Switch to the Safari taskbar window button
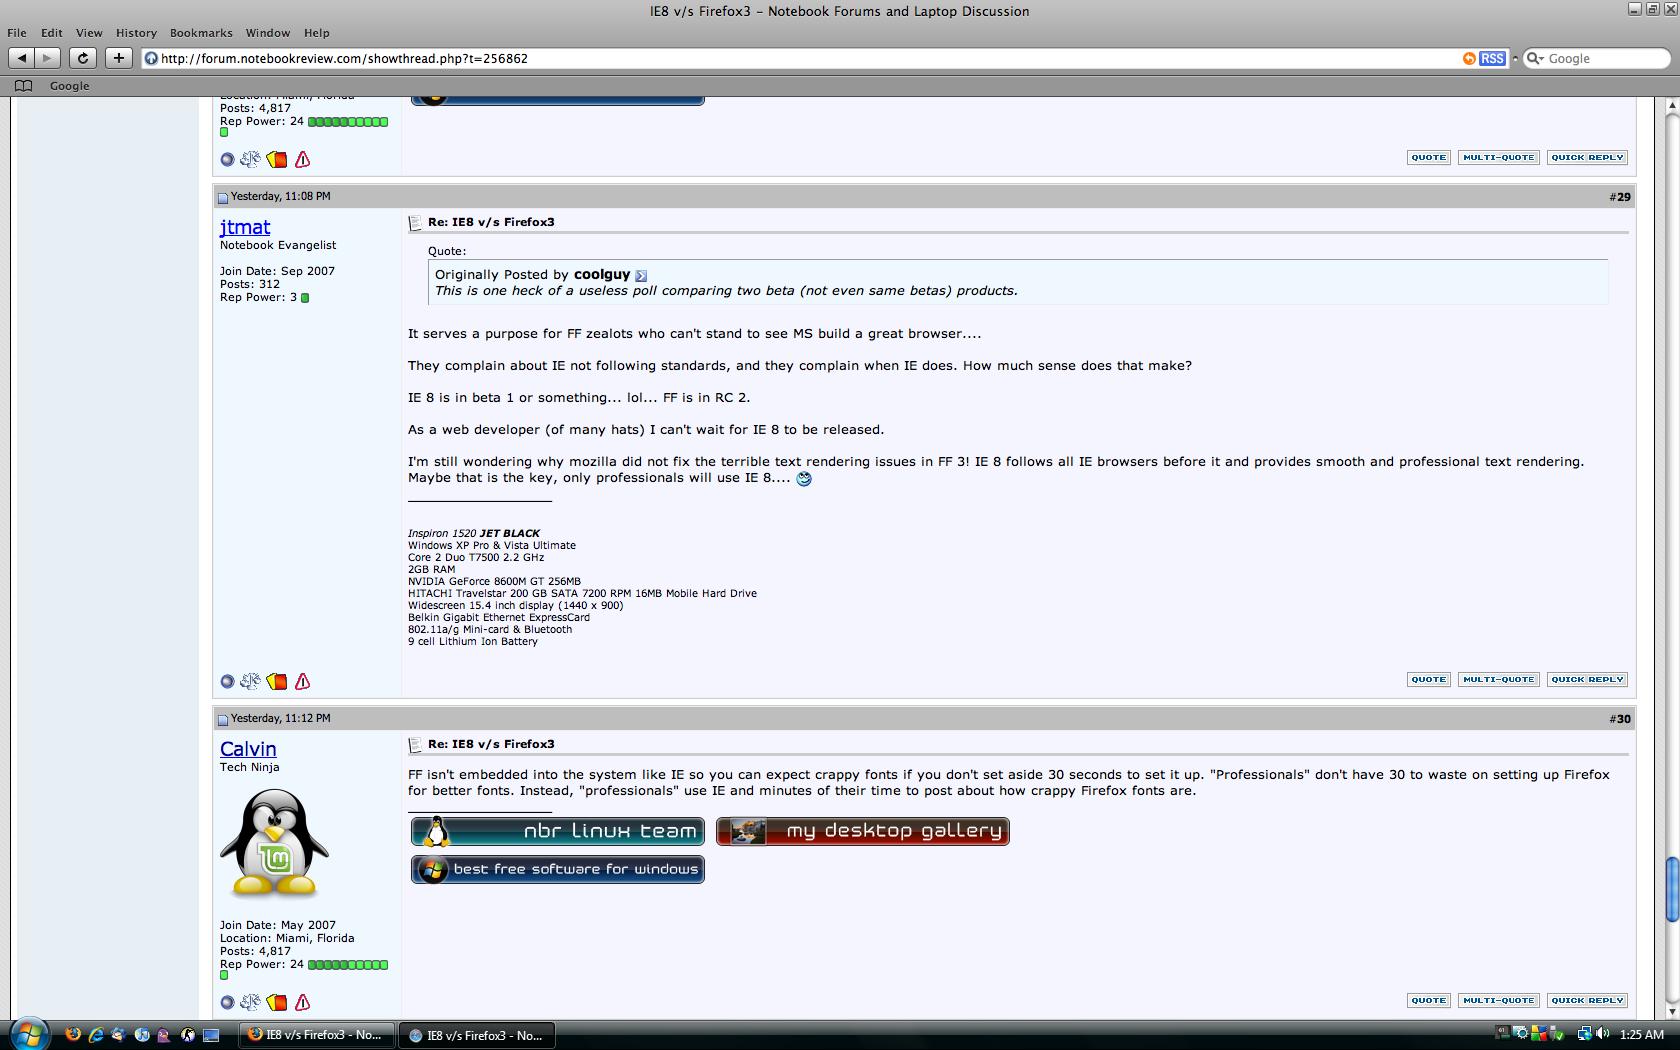Screen dimensions: 1680x1050 [476, 1035]
